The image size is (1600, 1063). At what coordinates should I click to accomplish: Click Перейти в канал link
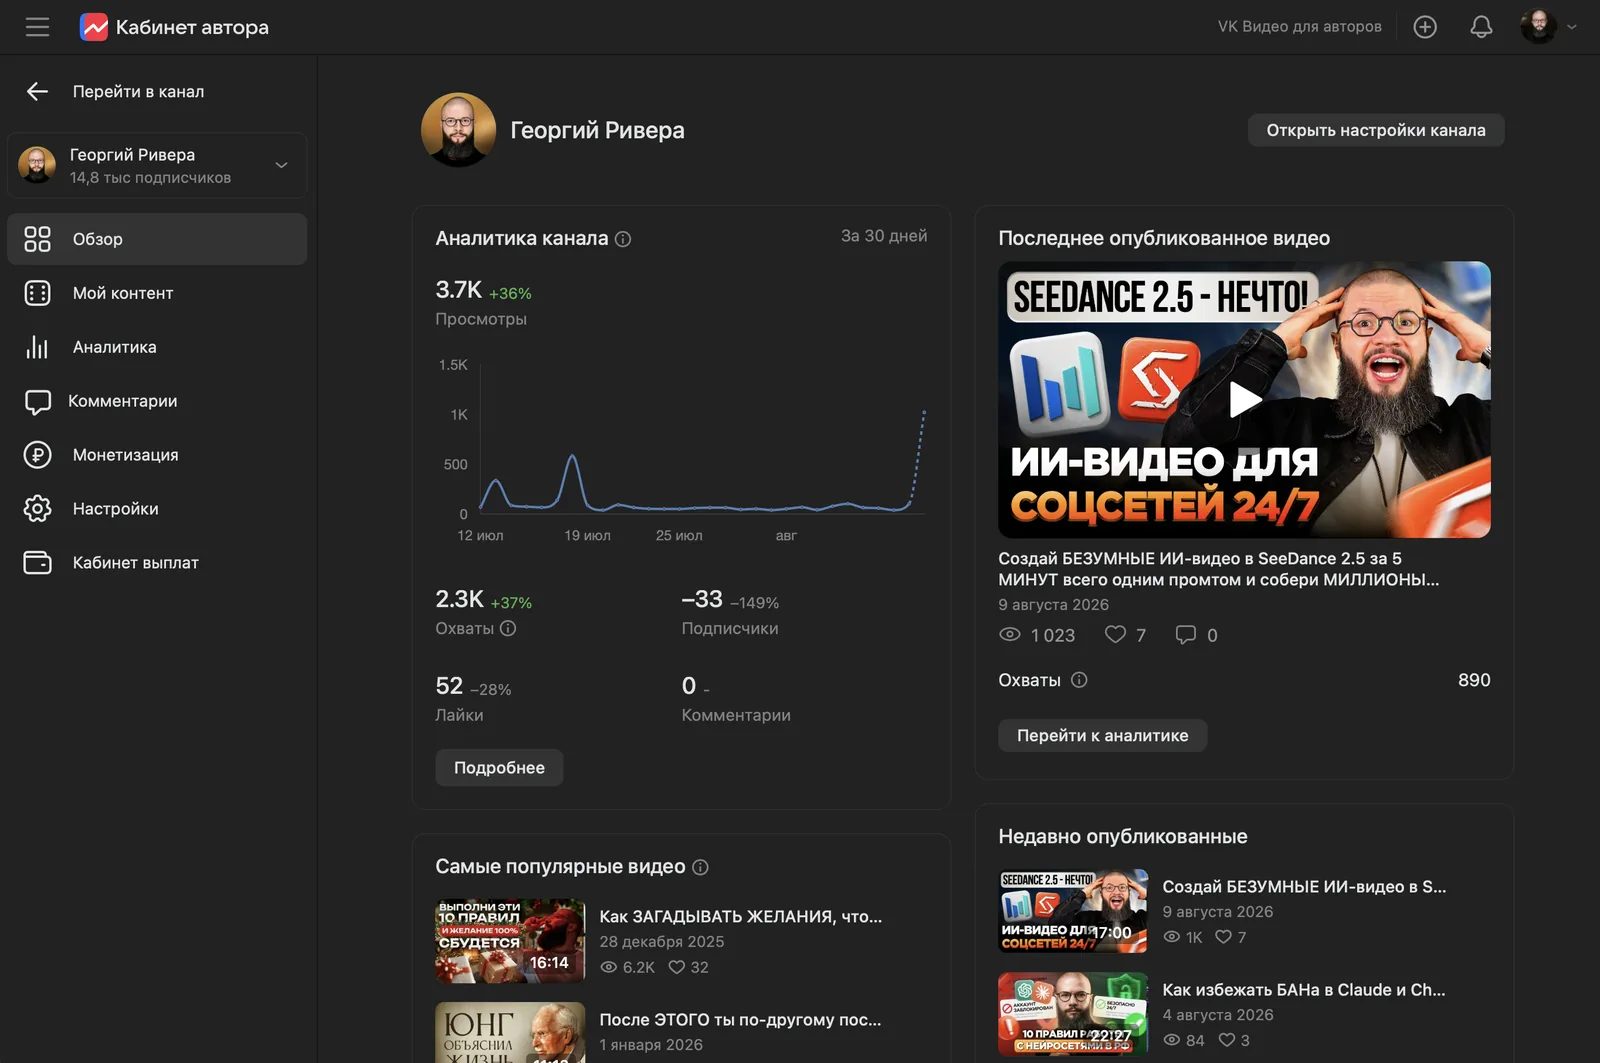pos(138,91)
